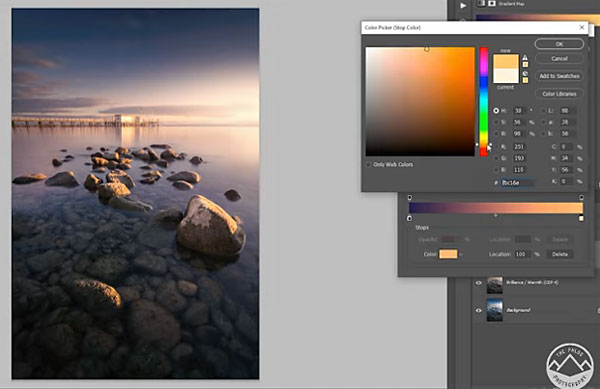This screenshot has height=389, width=600.
Task: Select the Brilliance / Warmth layer thumbnail
Action: 494,285
